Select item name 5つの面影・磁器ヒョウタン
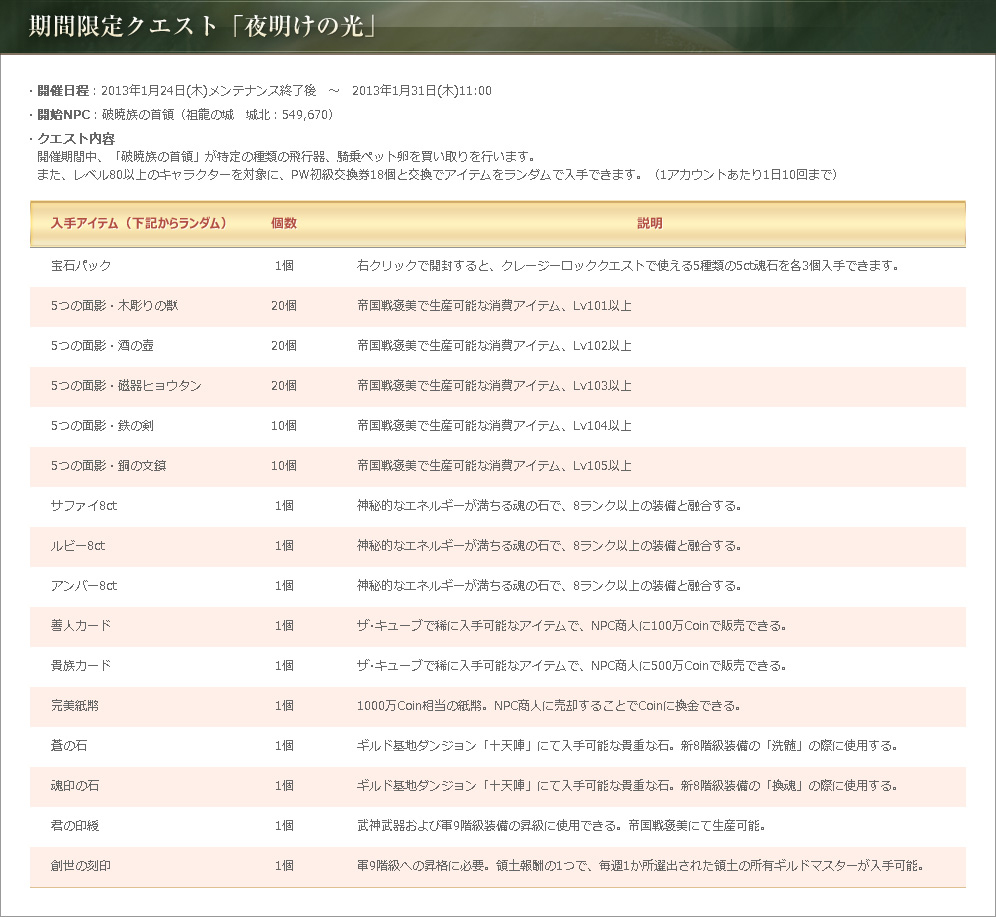Screen dimensions: 996x917 pyautogui.click(x=126, y=385)
